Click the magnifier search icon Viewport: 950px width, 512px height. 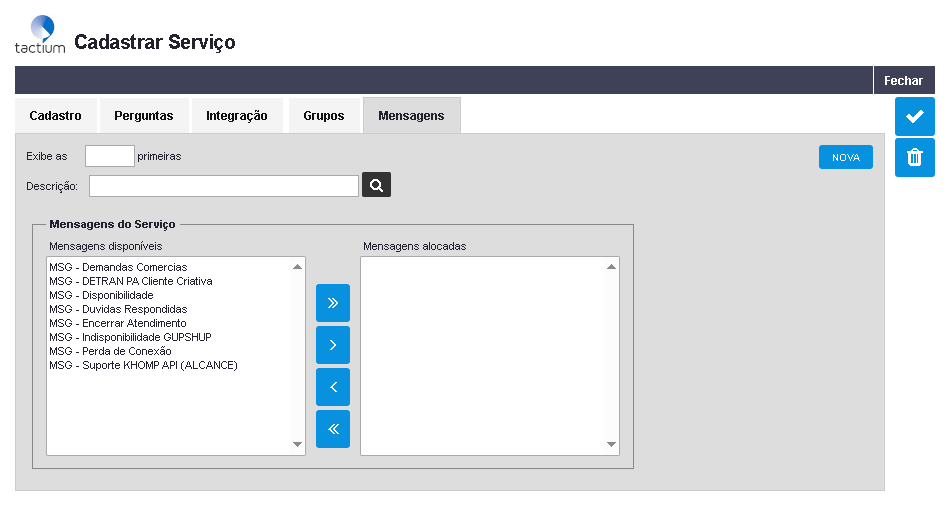click(376, 185)
